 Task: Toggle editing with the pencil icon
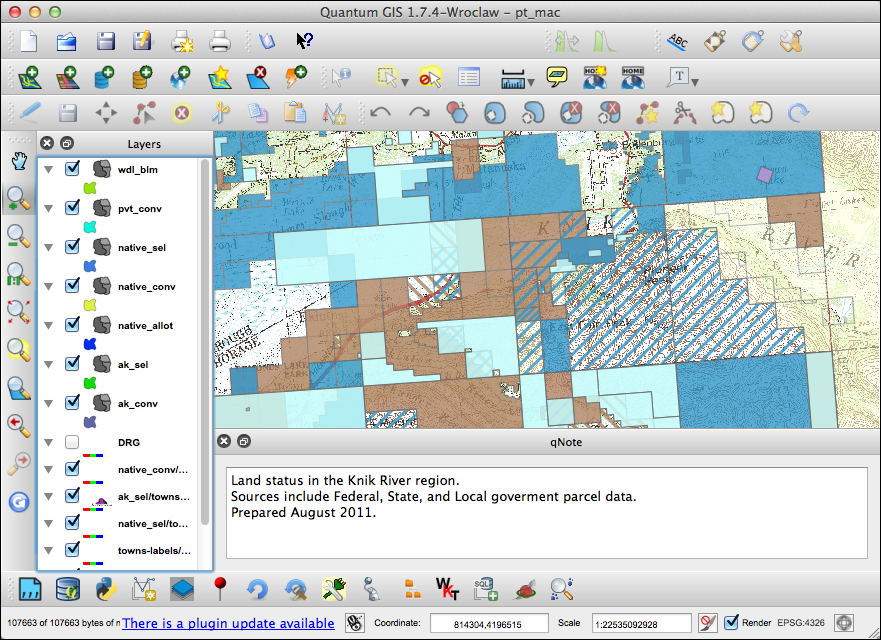[x=29, y=113]
